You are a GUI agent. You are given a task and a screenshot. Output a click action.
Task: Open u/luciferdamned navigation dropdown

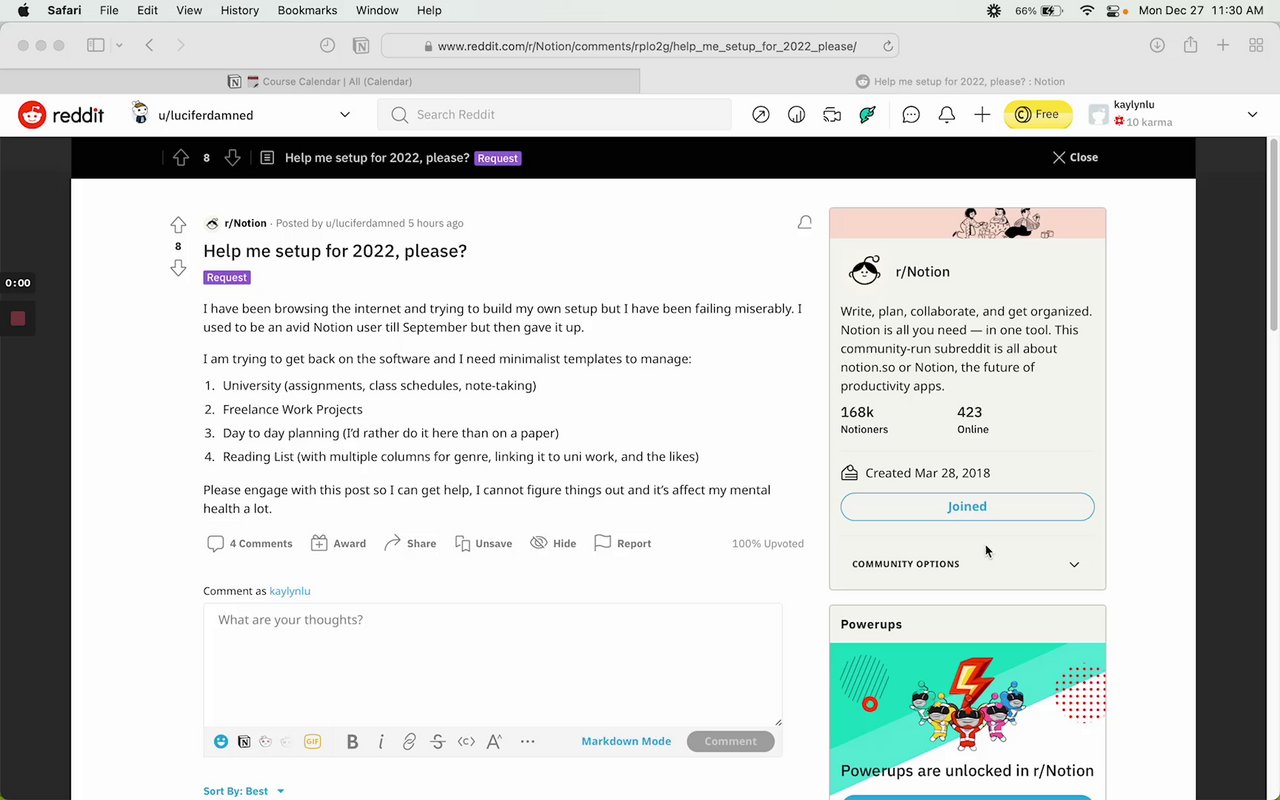click(241, 115)
